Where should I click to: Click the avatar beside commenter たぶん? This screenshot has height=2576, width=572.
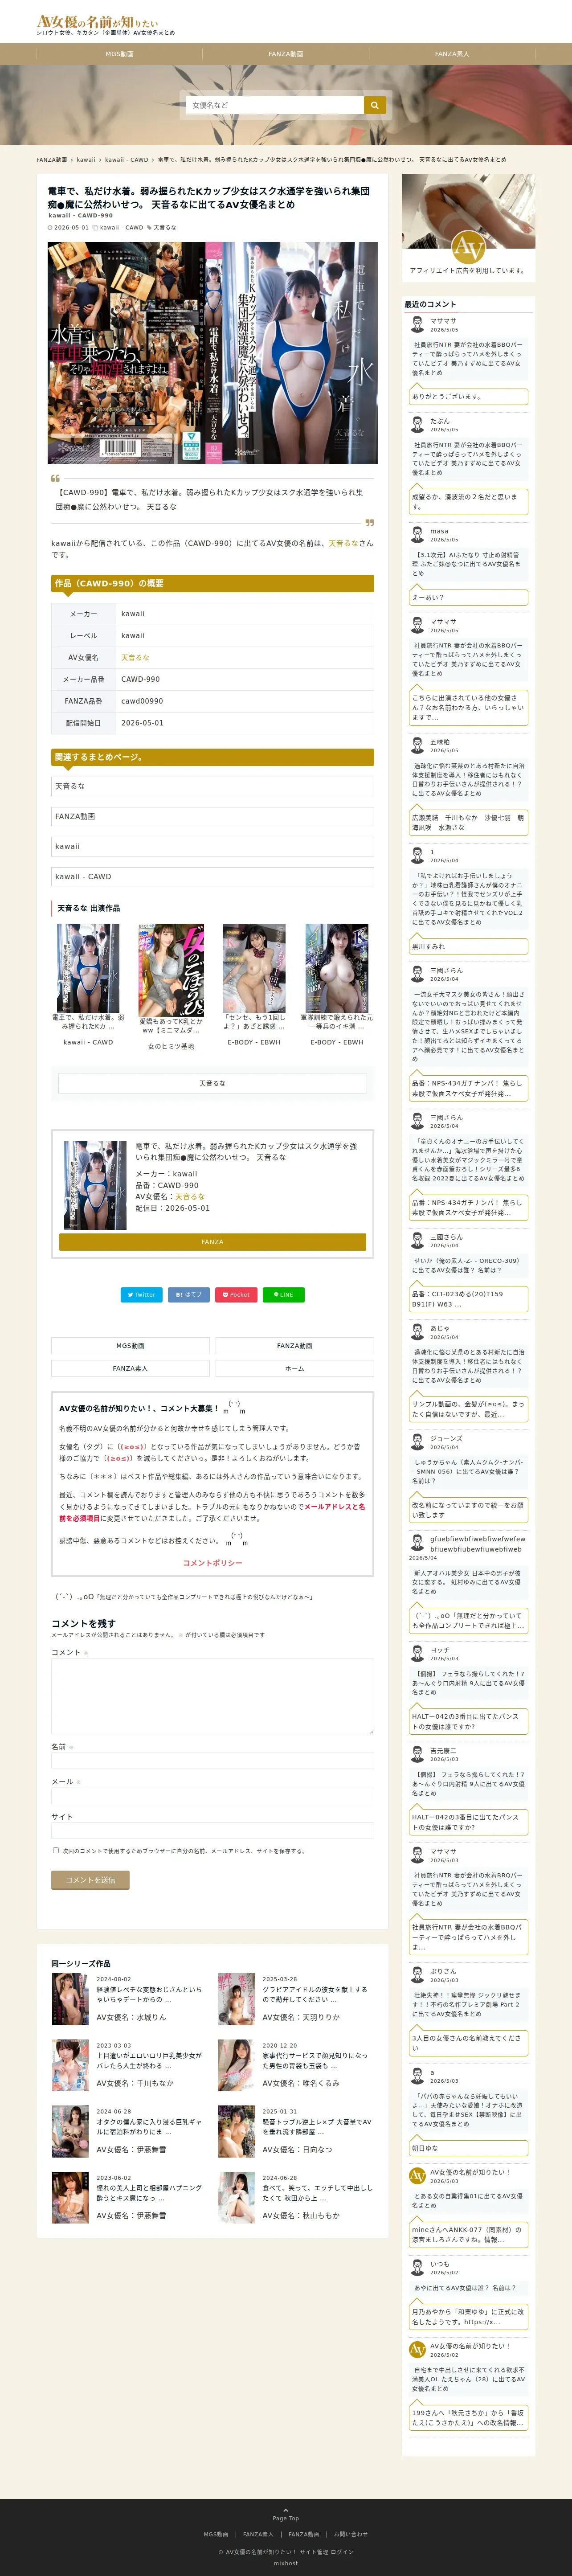point(418,425)
